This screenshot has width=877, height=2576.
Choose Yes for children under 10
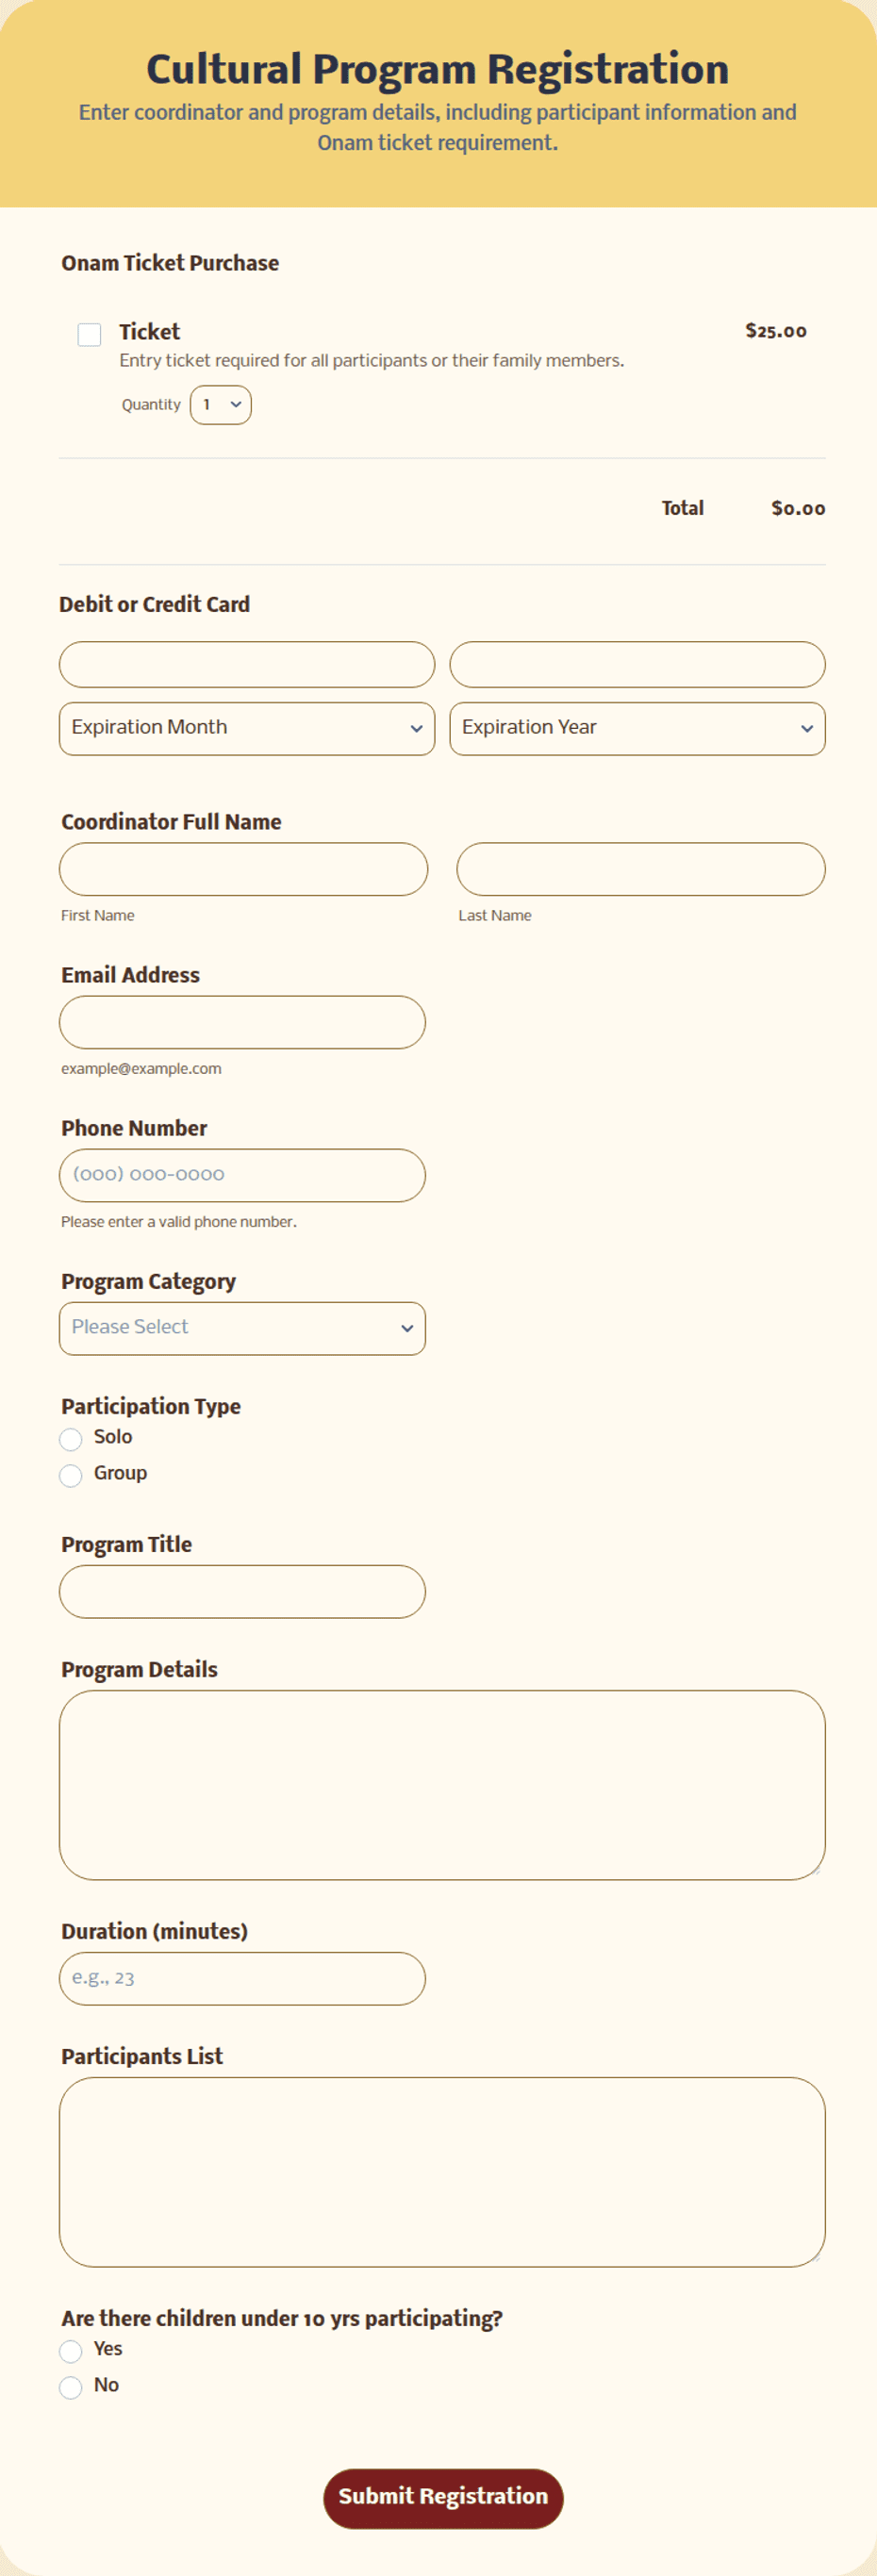click(70, 2351)
